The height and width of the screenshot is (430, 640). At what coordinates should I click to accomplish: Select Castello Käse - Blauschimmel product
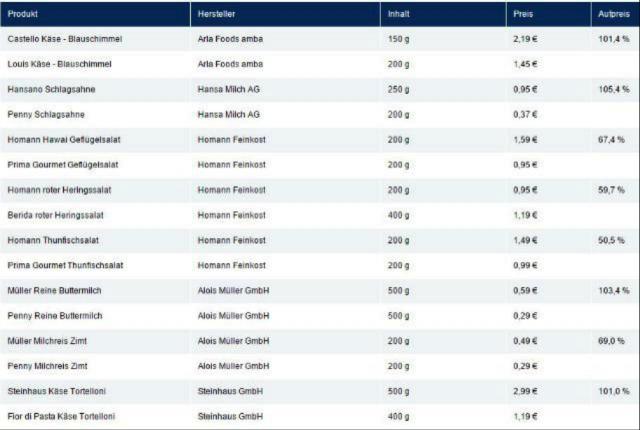point(64,39)
